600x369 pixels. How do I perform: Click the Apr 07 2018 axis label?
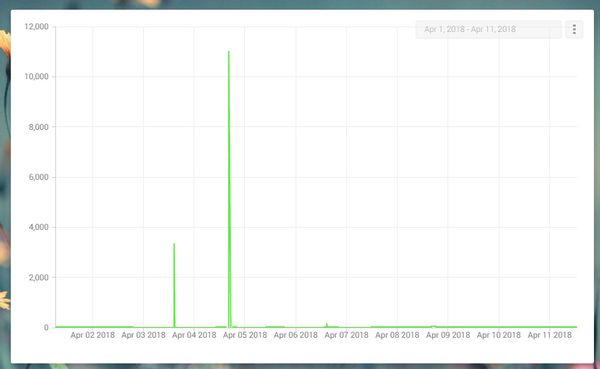pyautogui.click(x=346, y=335)
